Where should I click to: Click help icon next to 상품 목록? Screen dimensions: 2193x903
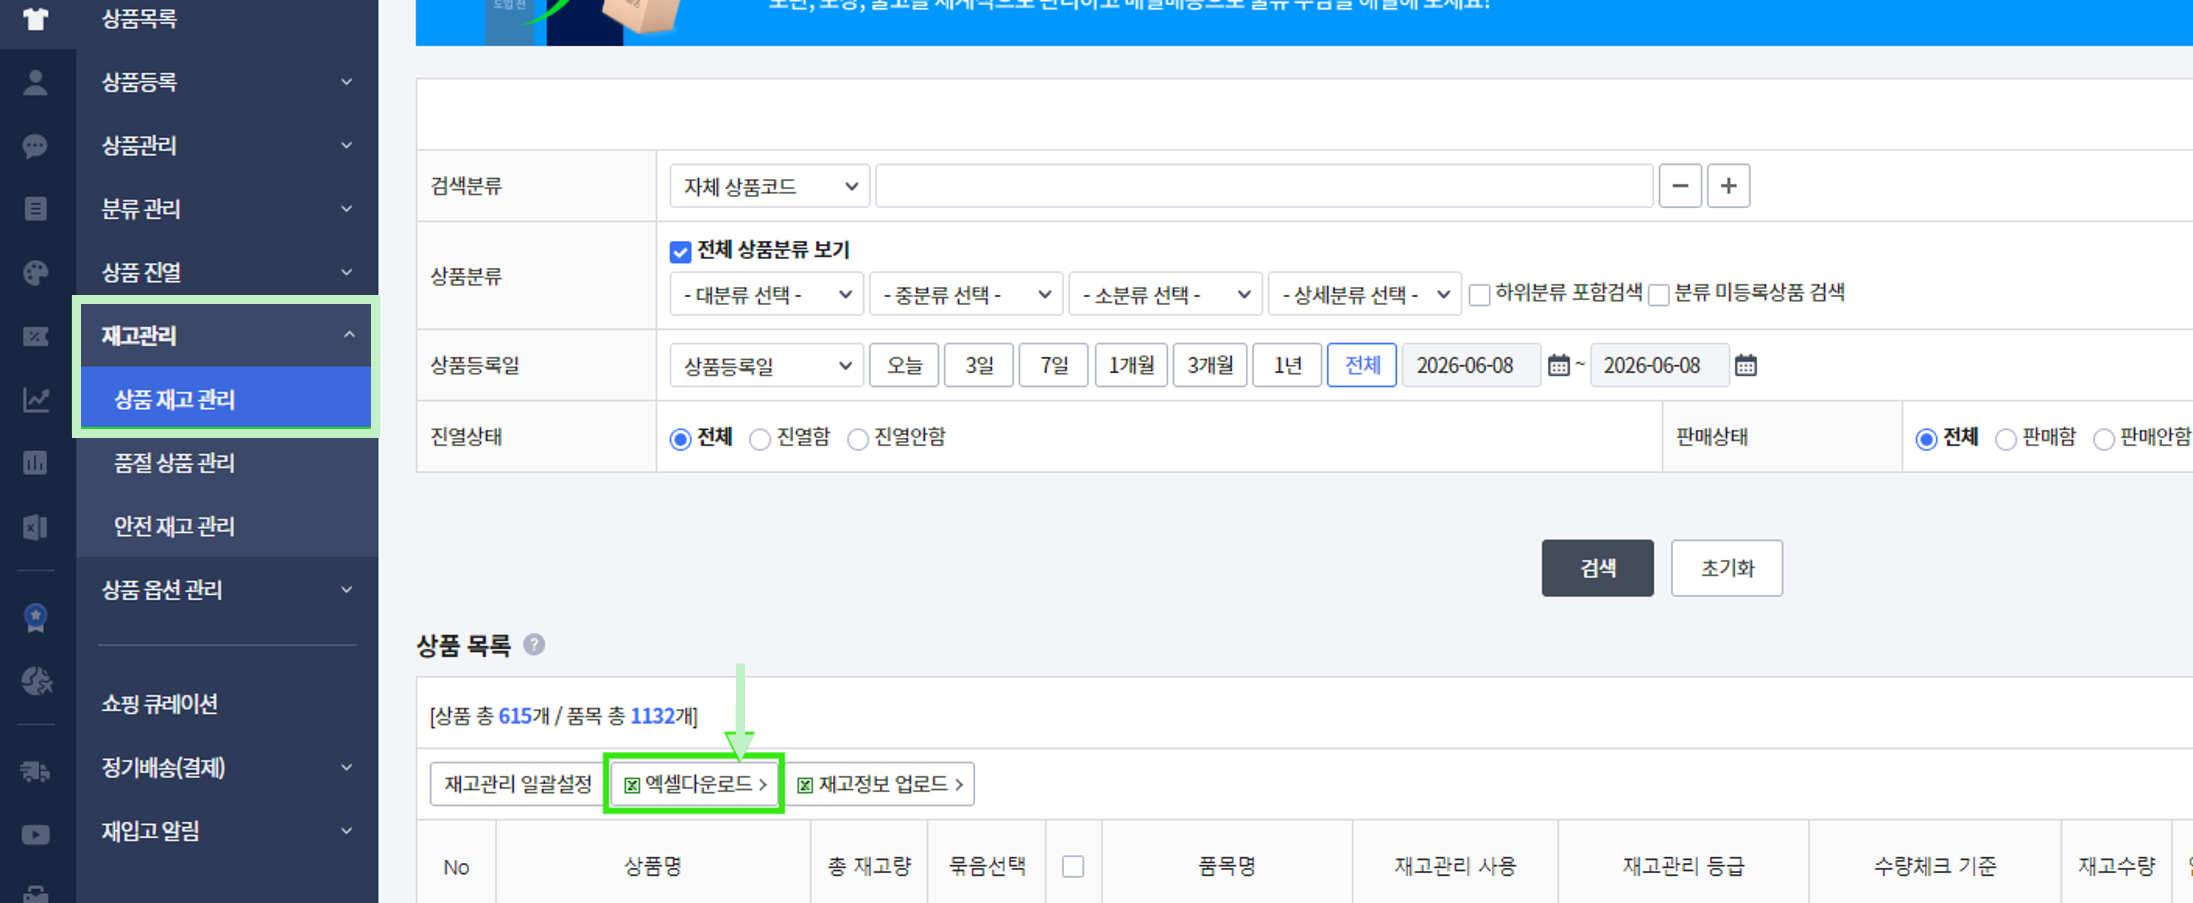[x=534, y=644]
